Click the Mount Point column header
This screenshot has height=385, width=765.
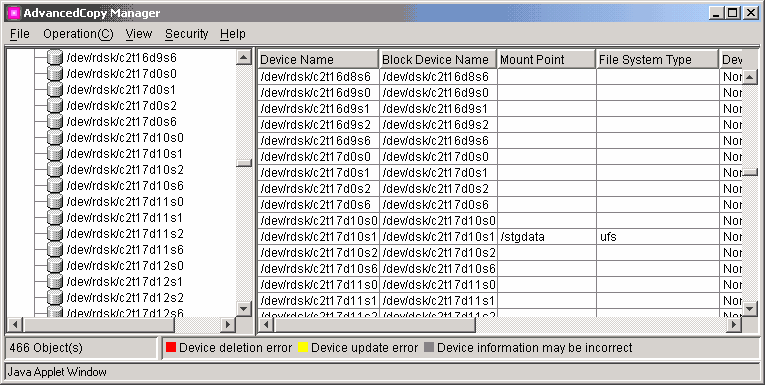[547, 60]
